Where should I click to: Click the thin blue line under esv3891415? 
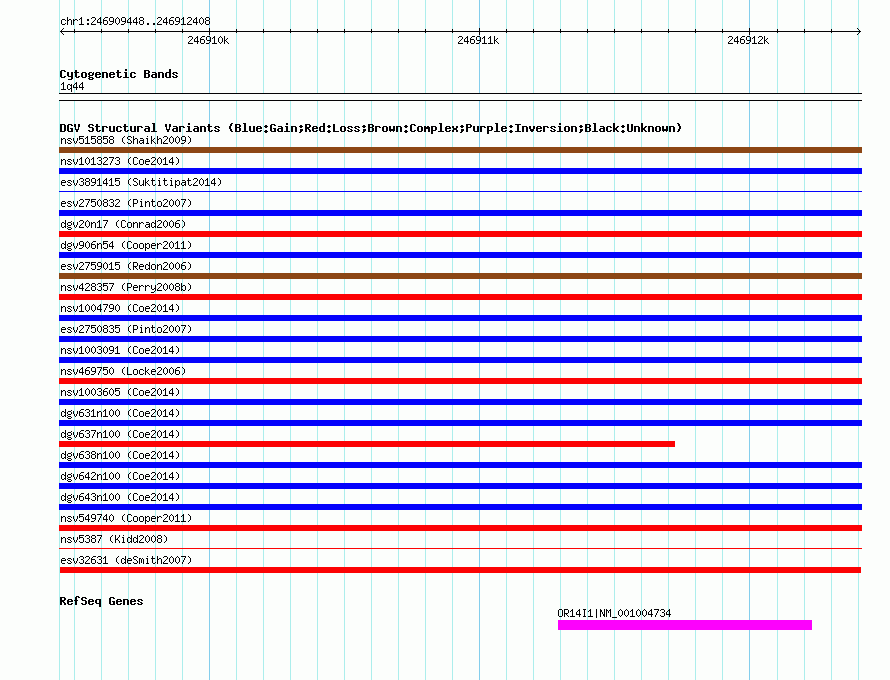coord(460,192)
